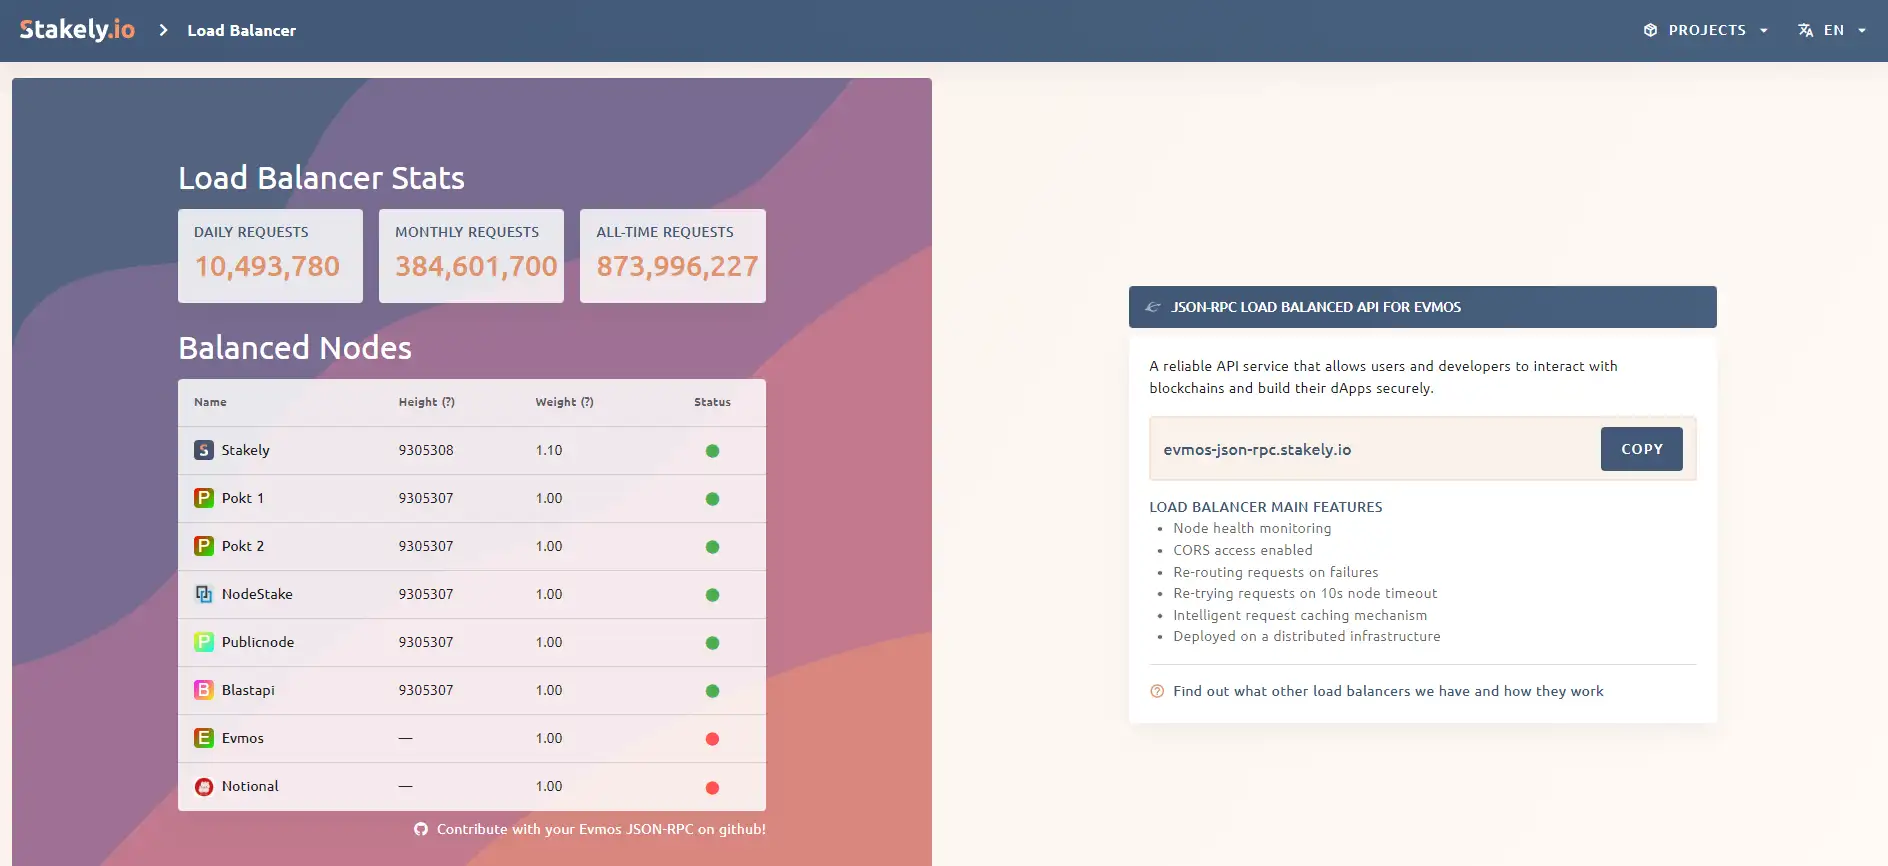Click the evmos-json-rpc.stakely.io URL field
The height and width of the screenshot is (866, 1888).
pyautogui.click(x=1370, y=450)
